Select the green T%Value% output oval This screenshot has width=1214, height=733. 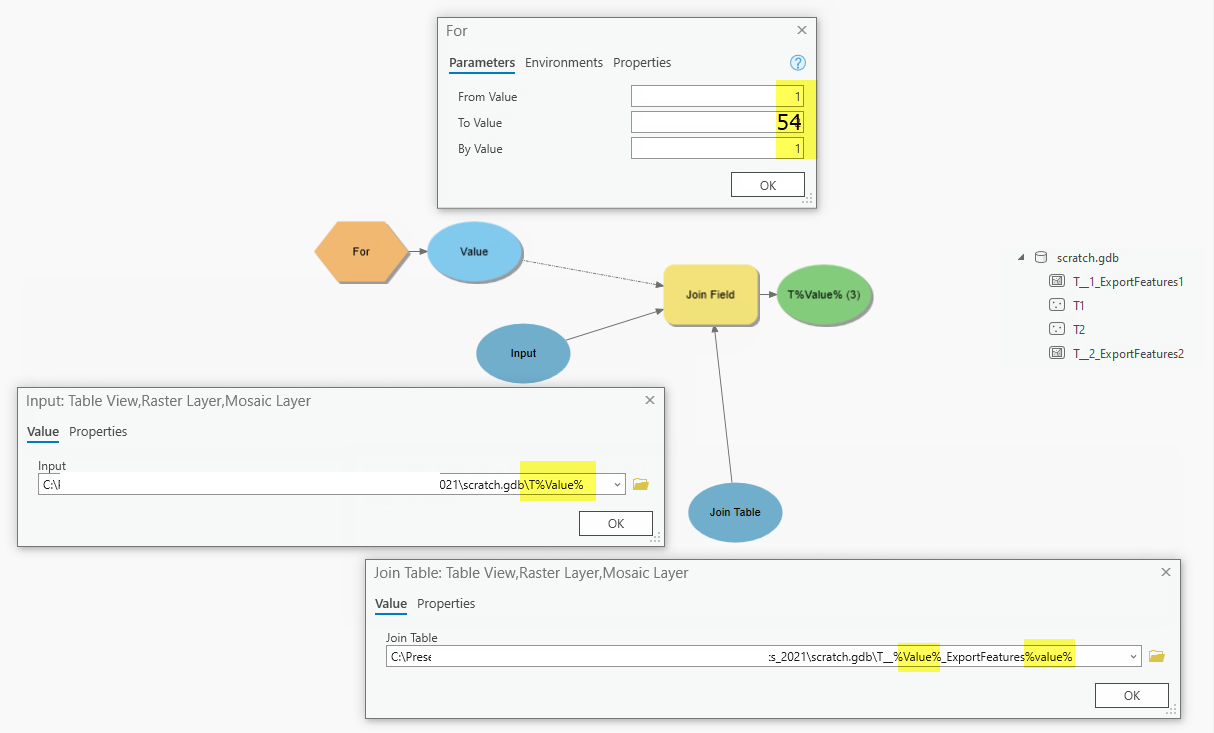823,295
